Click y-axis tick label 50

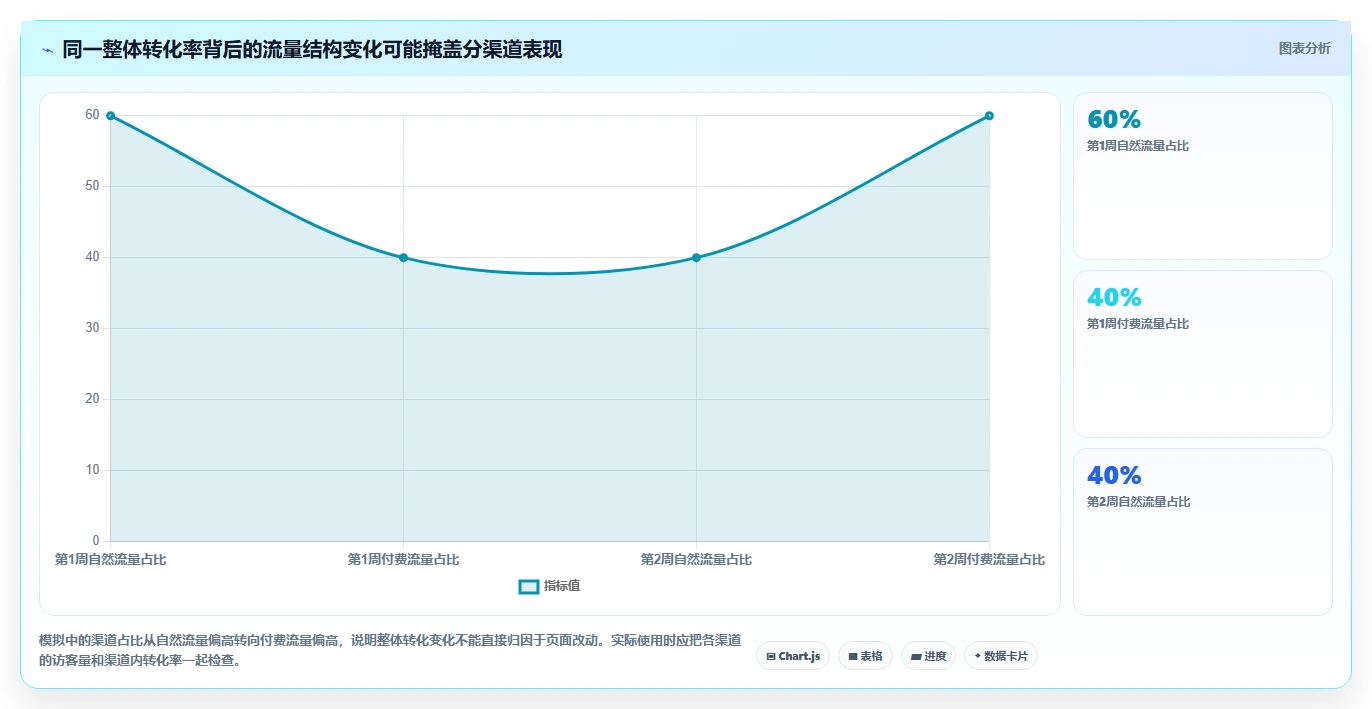pos(92,186)
